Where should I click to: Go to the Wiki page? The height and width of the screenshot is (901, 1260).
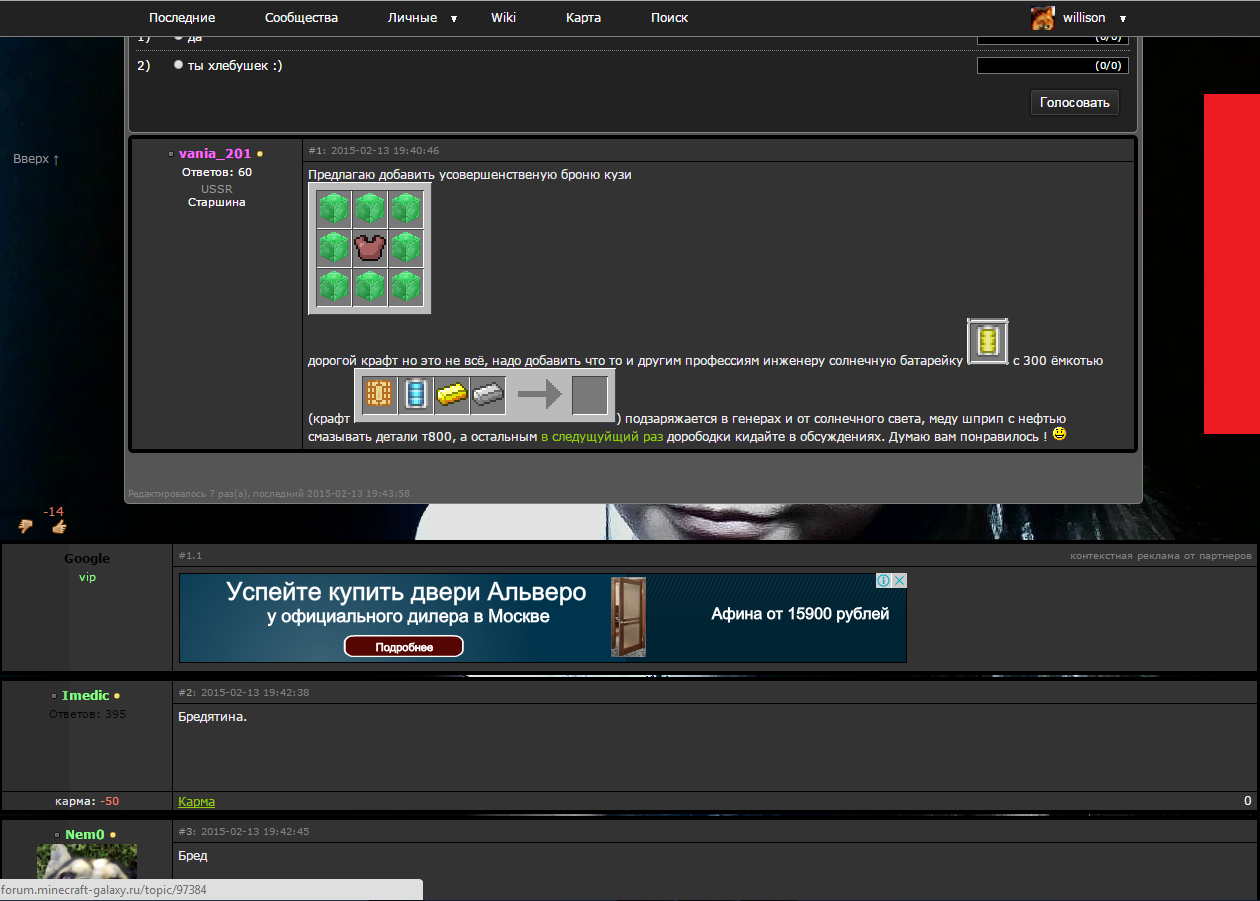click(x=503, y=18)
